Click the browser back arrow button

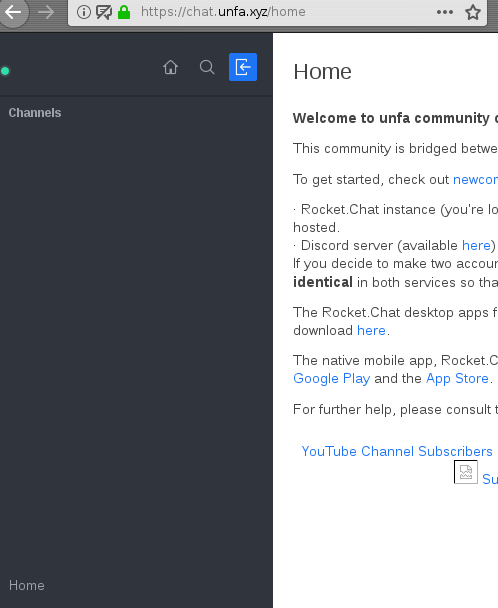[13, 12]
